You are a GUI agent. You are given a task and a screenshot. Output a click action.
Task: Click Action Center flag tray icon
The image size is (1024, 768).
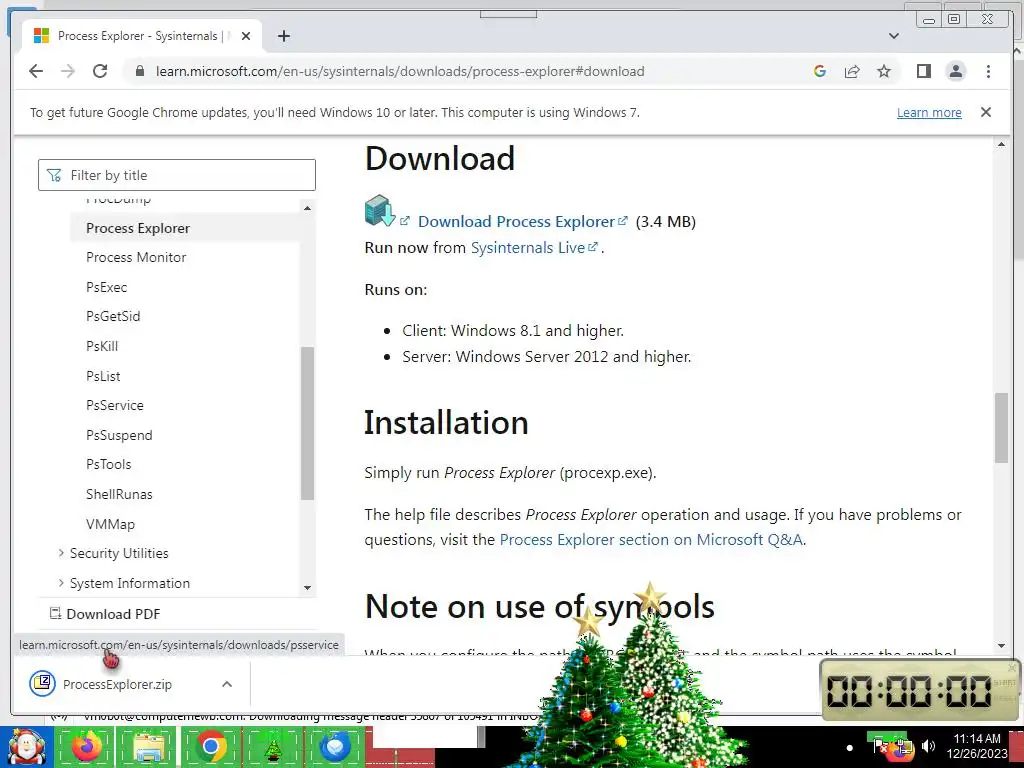tap(879, 746)
